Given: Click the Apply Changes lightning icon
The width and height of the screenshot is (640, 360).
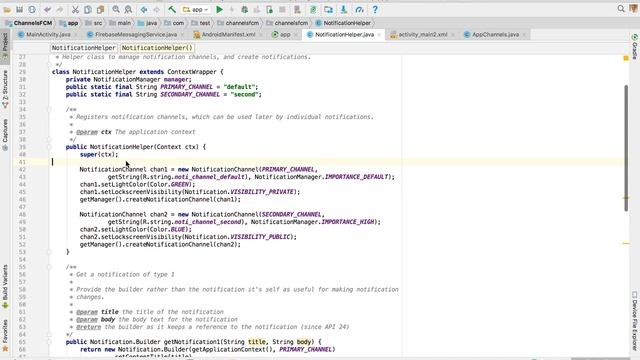Looking at the screenshot, I should 232,9.
